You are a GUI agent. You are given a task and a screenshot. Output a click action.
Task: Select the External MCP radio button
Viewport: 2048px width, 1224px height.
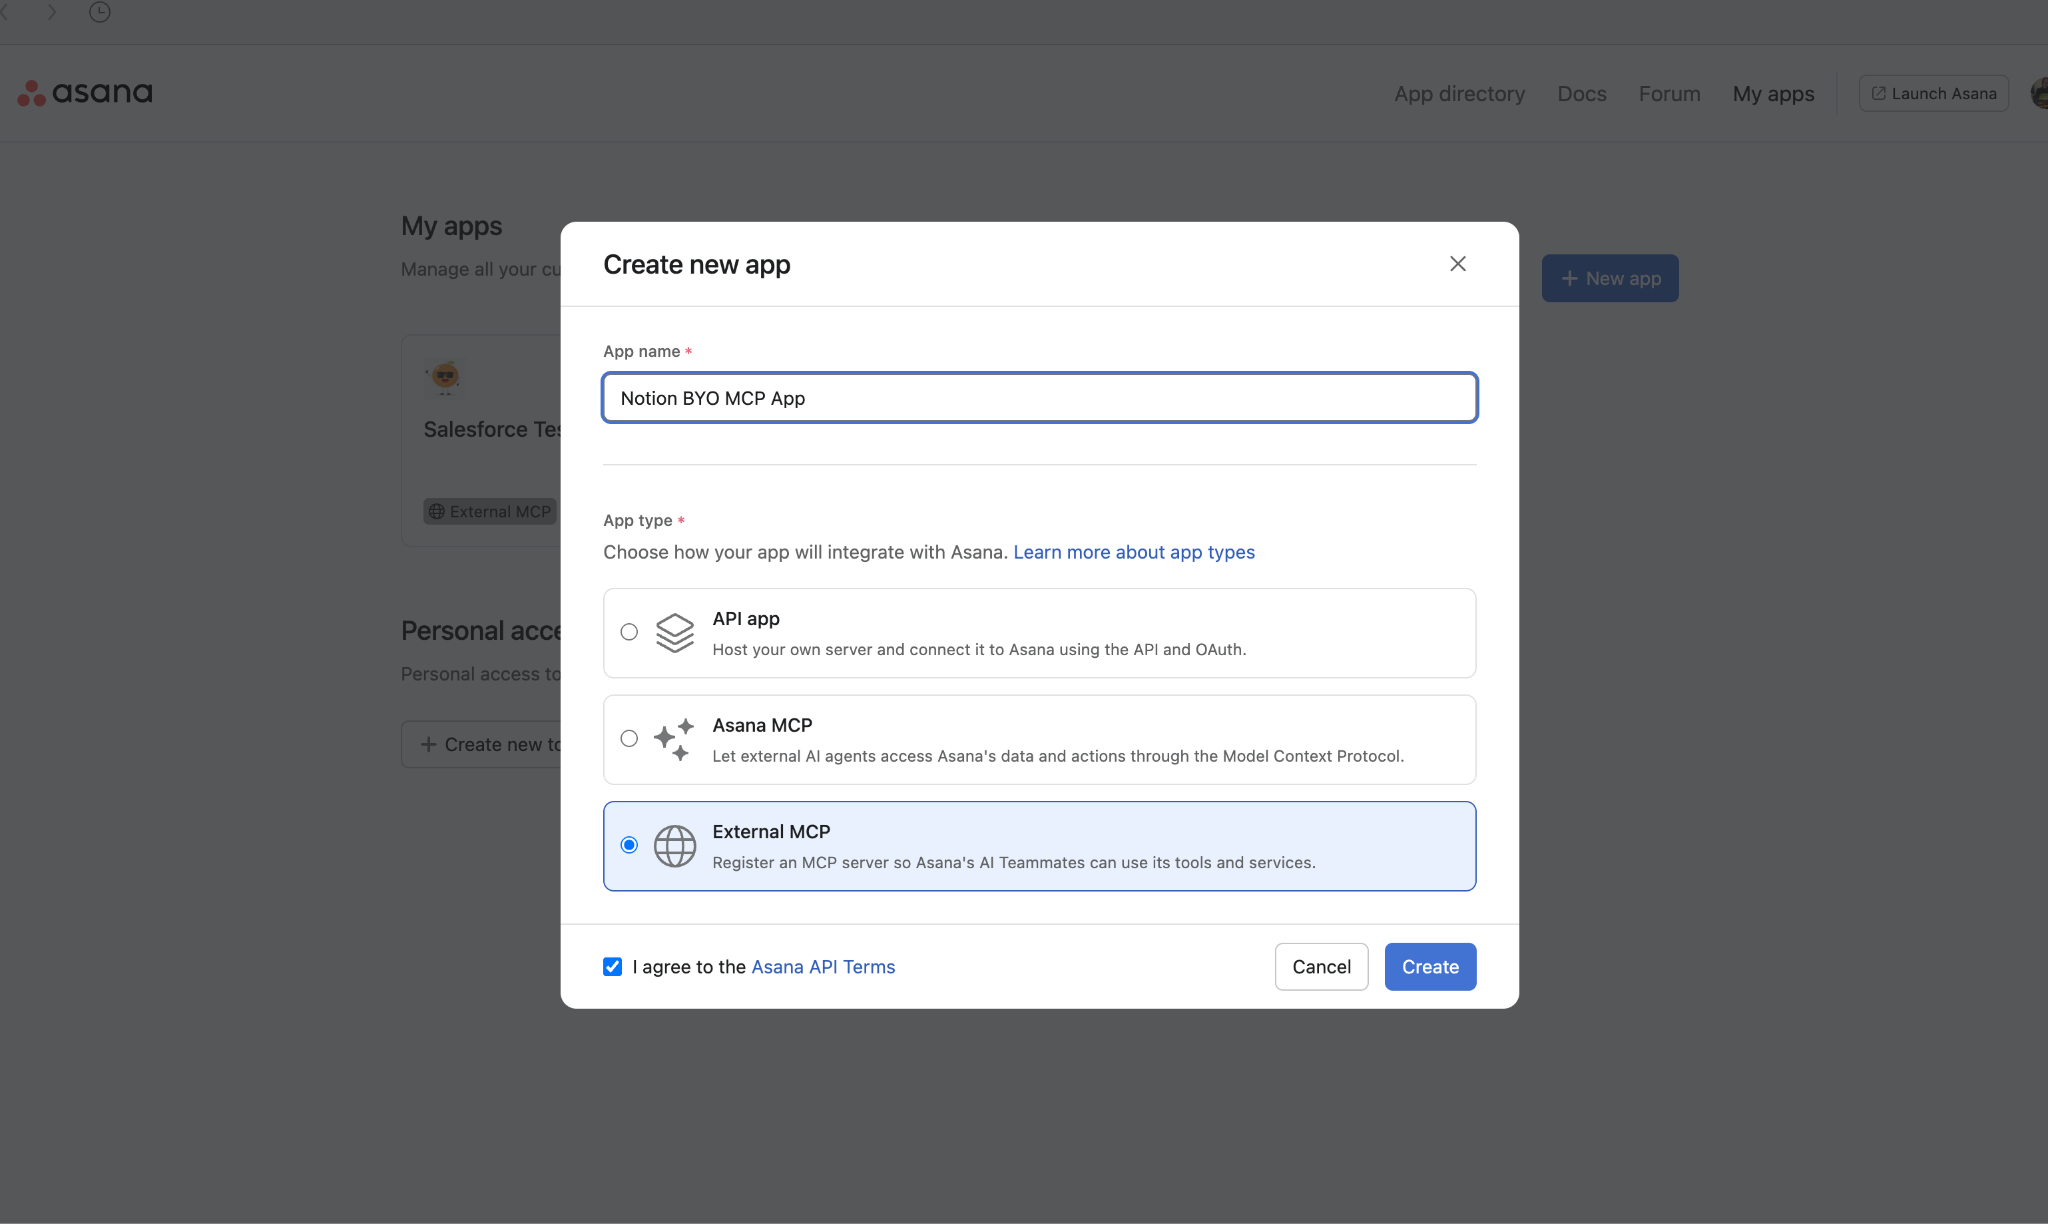click(629, 845)
